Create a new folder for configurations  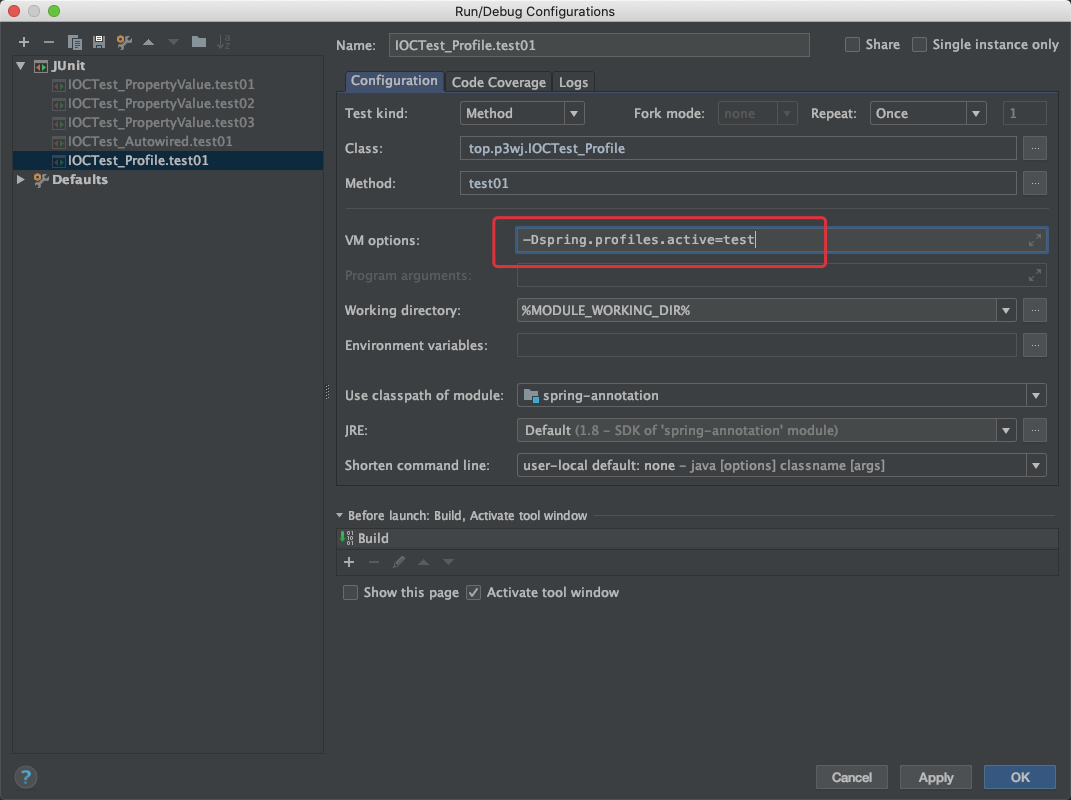(199, 42)
